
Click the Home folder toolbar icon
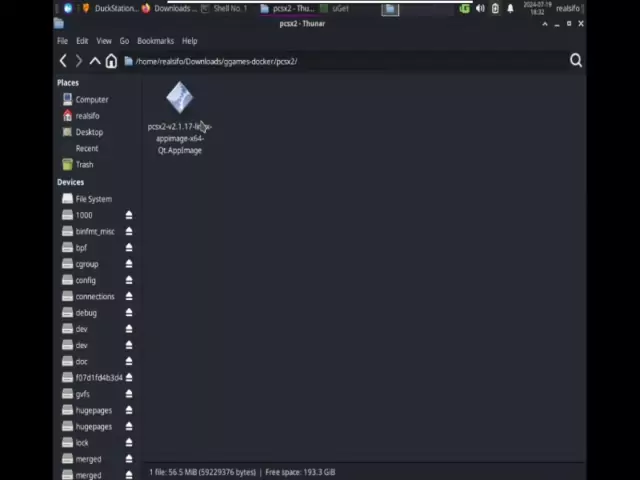click(x=111, y=61)
